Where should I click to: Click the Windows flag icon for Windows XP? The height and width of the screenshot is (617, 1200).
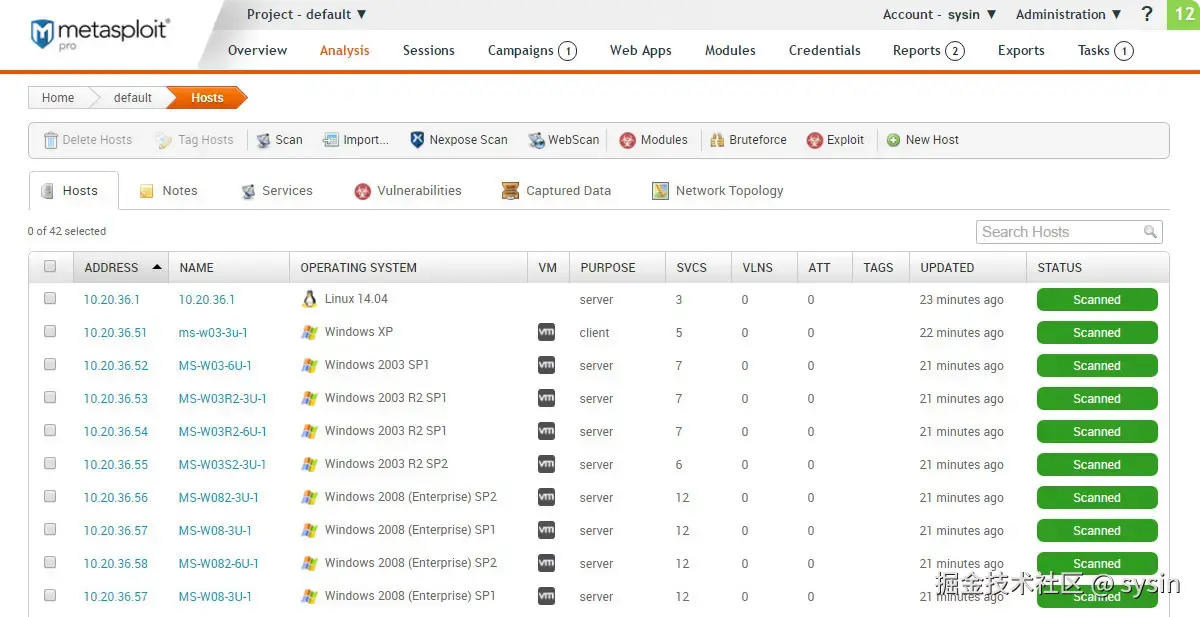pos(309,332)
